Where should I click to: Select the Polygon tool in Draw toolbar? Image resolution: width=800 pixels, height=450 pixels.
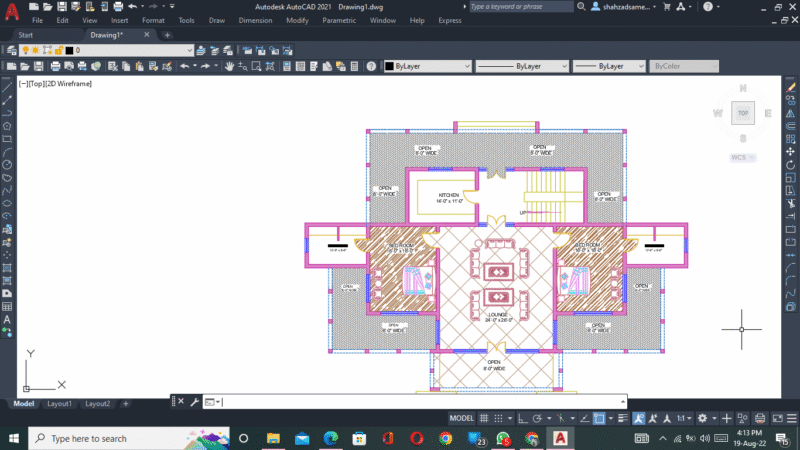coord(7,126)
